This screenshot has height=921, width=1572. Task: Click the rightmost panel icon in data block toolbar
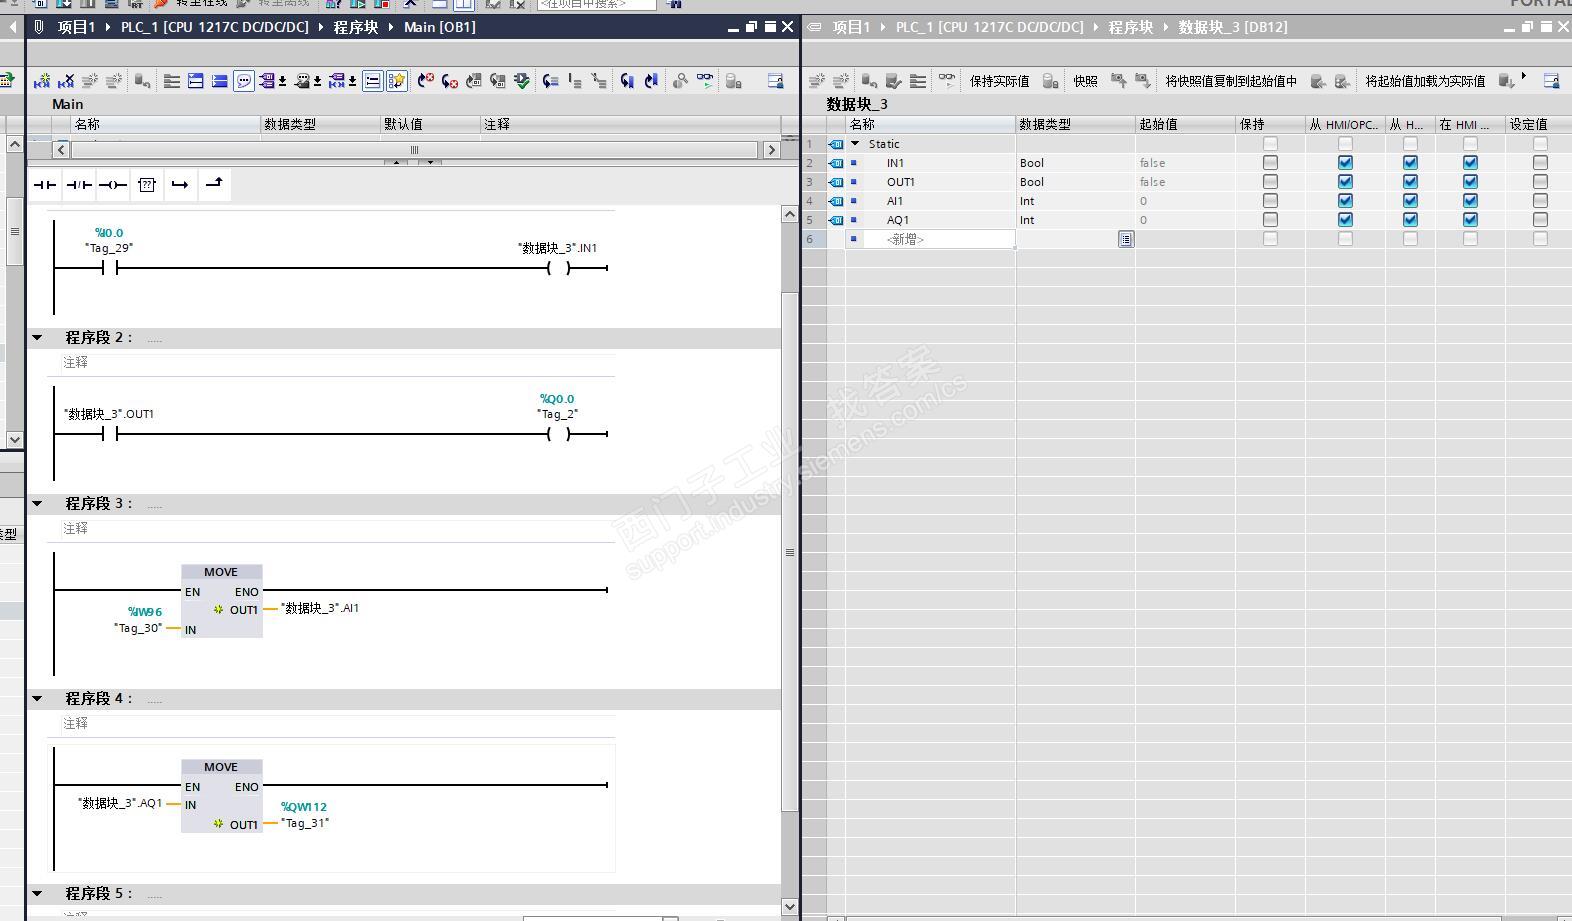click(x=1551, y=81)
